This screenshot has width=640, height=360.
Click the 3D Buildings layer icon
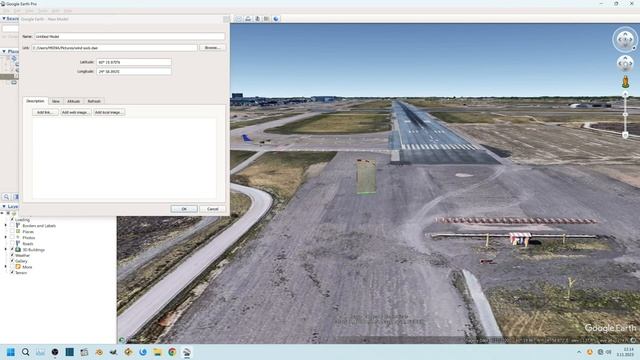pyautogui.click(x=18, y=249)
